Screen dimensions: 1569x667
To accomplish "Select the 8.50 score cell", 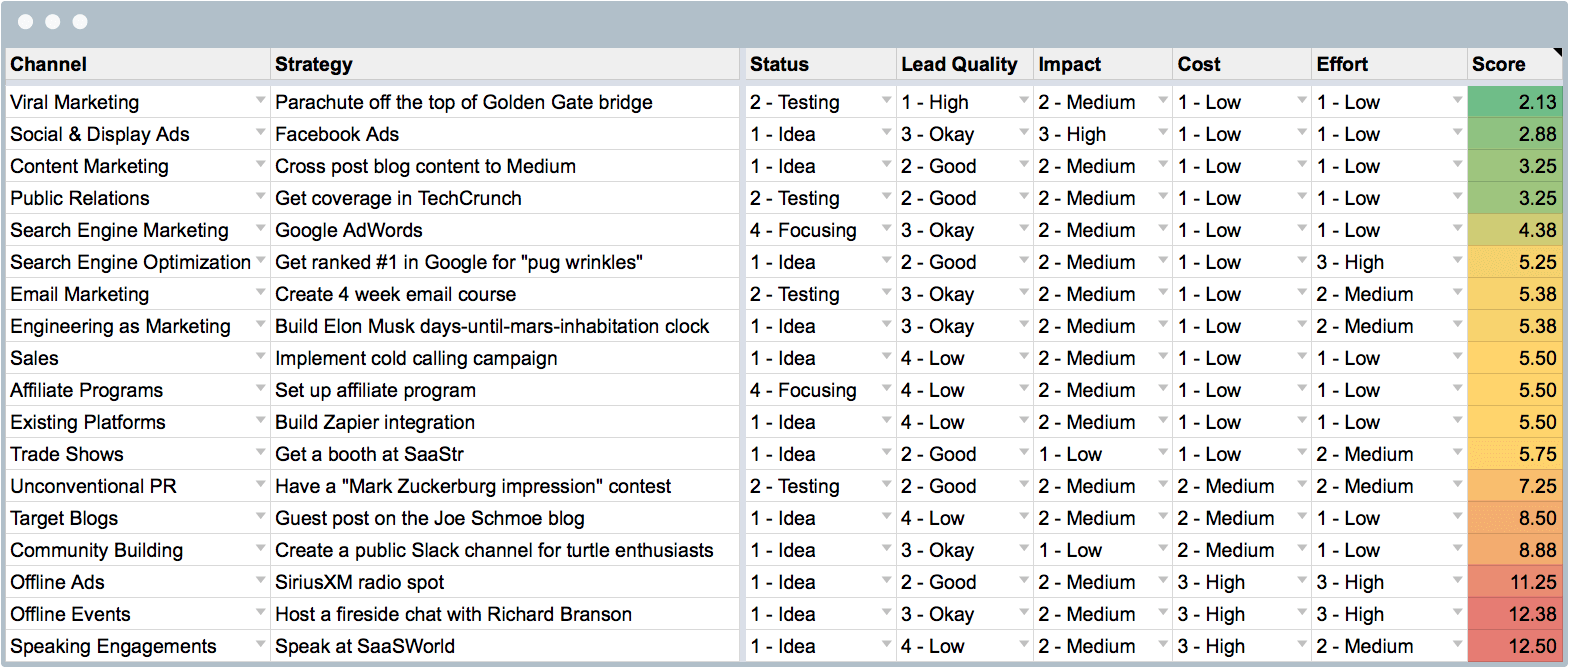I will [1515, 518].
